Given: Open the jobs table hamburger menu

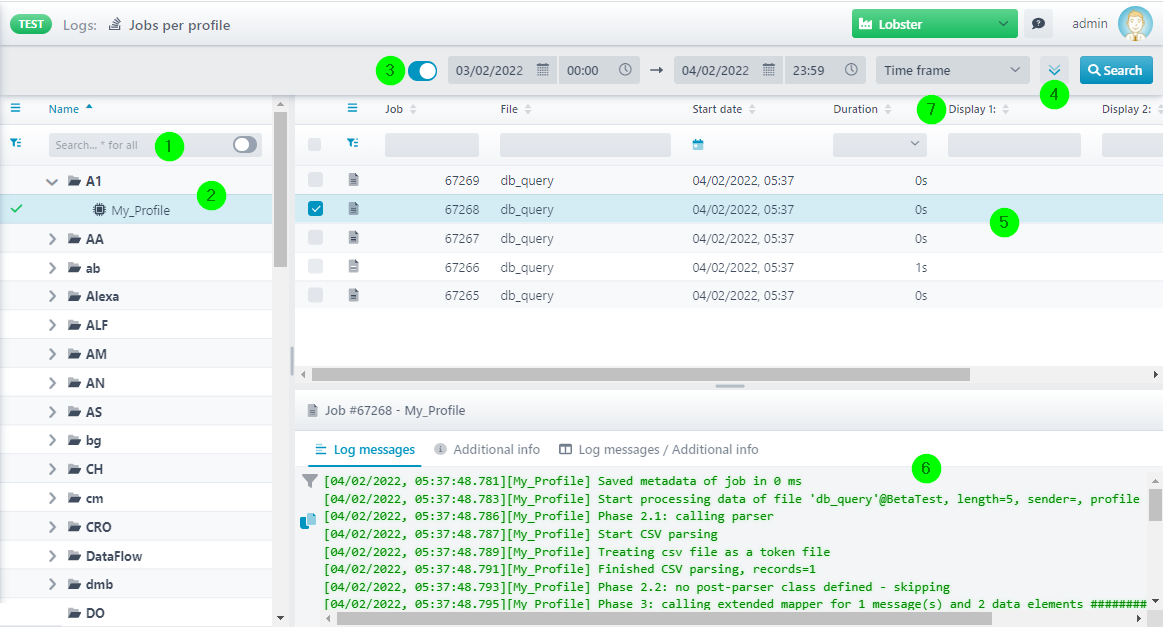Looking at the screenshot, I should click(x=352, y=108).
